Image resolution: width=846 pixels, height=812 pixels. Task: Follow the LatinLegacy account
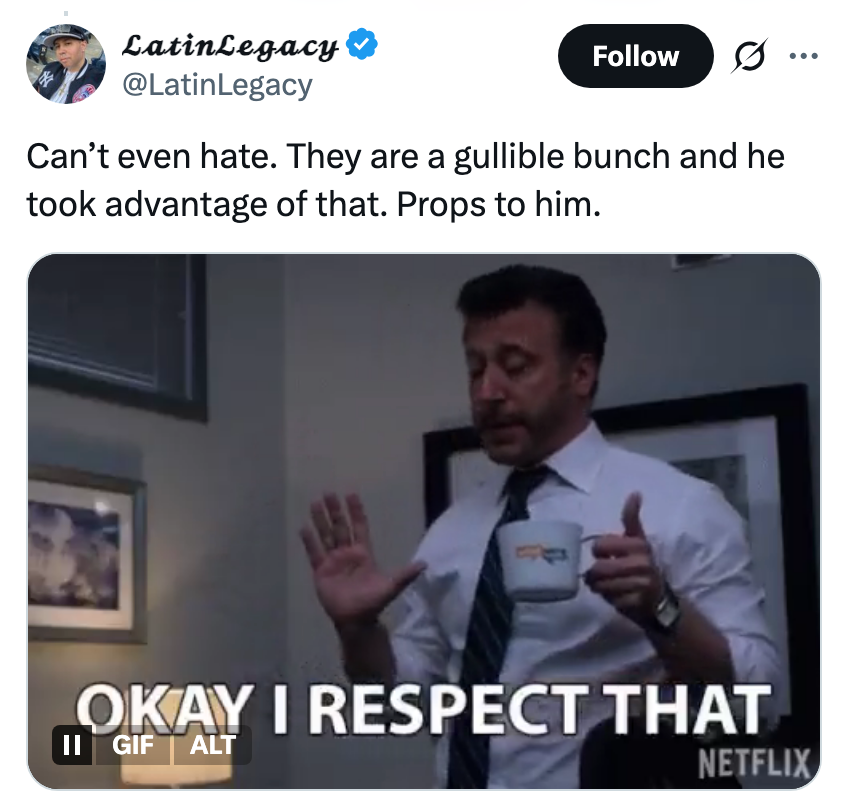(636, 56)
